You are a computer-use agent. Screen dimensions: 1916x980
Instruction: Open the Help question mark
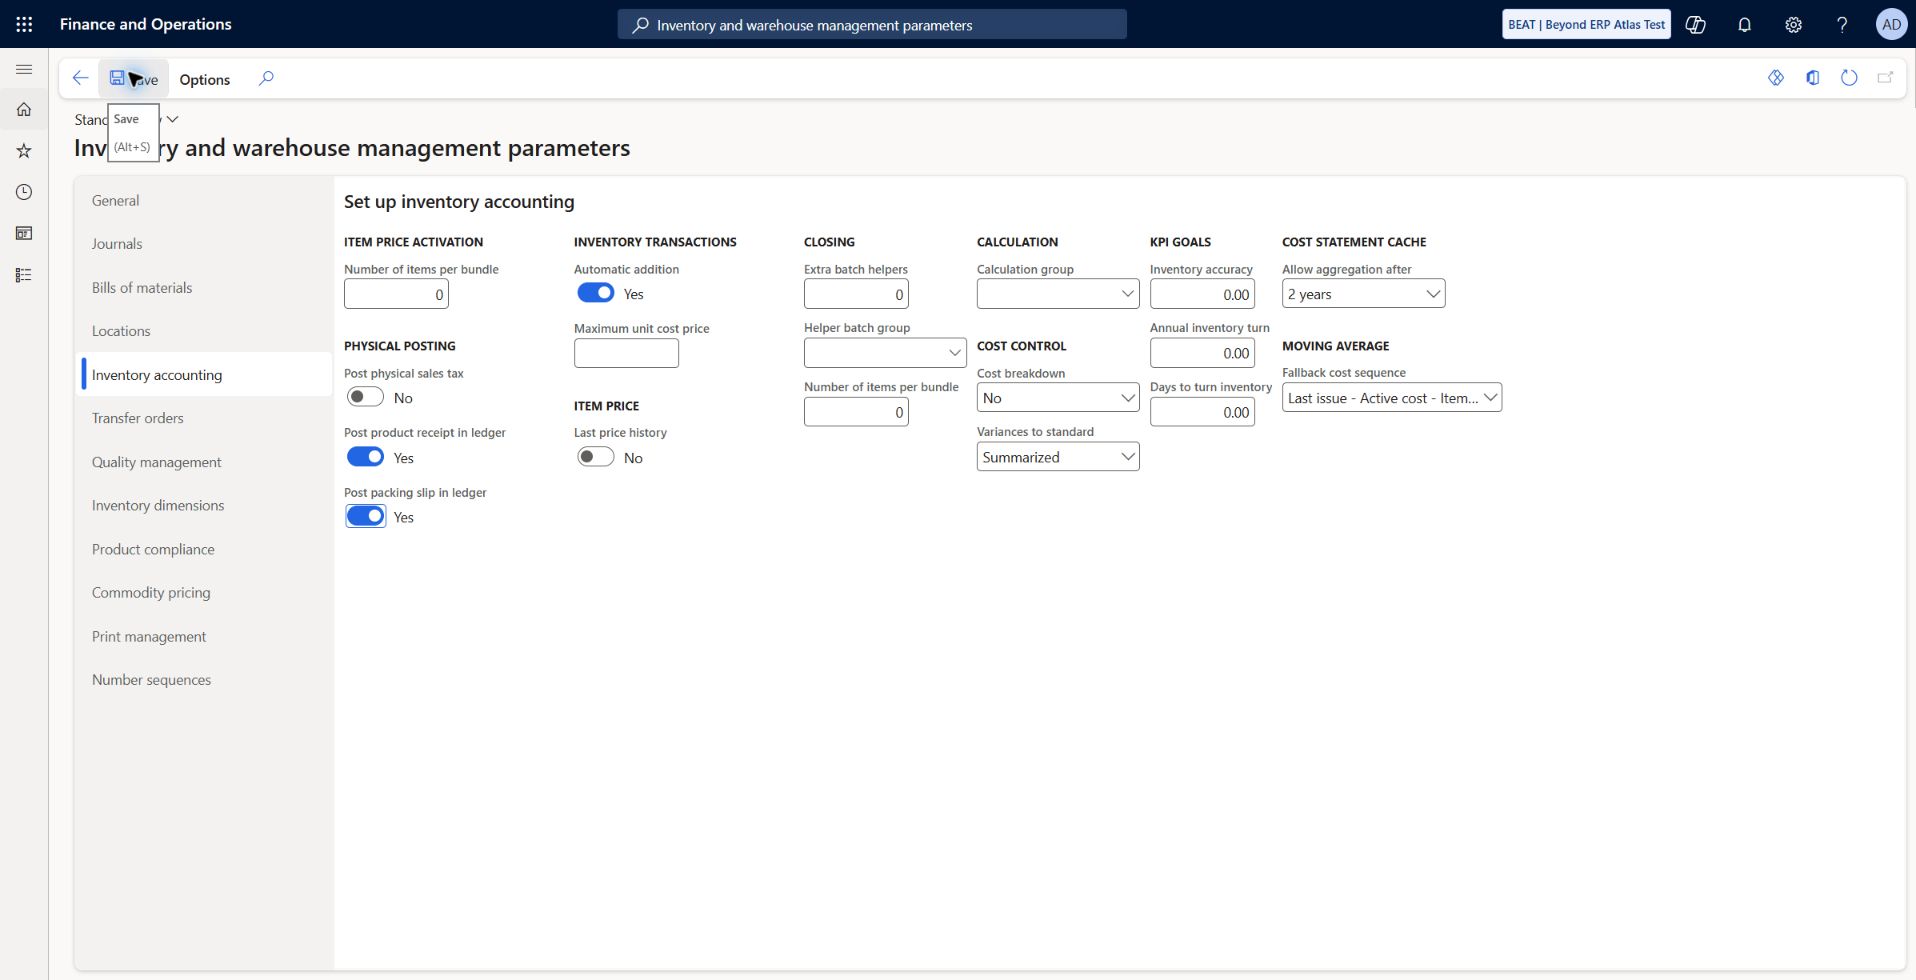click(x=1842, y=24)
